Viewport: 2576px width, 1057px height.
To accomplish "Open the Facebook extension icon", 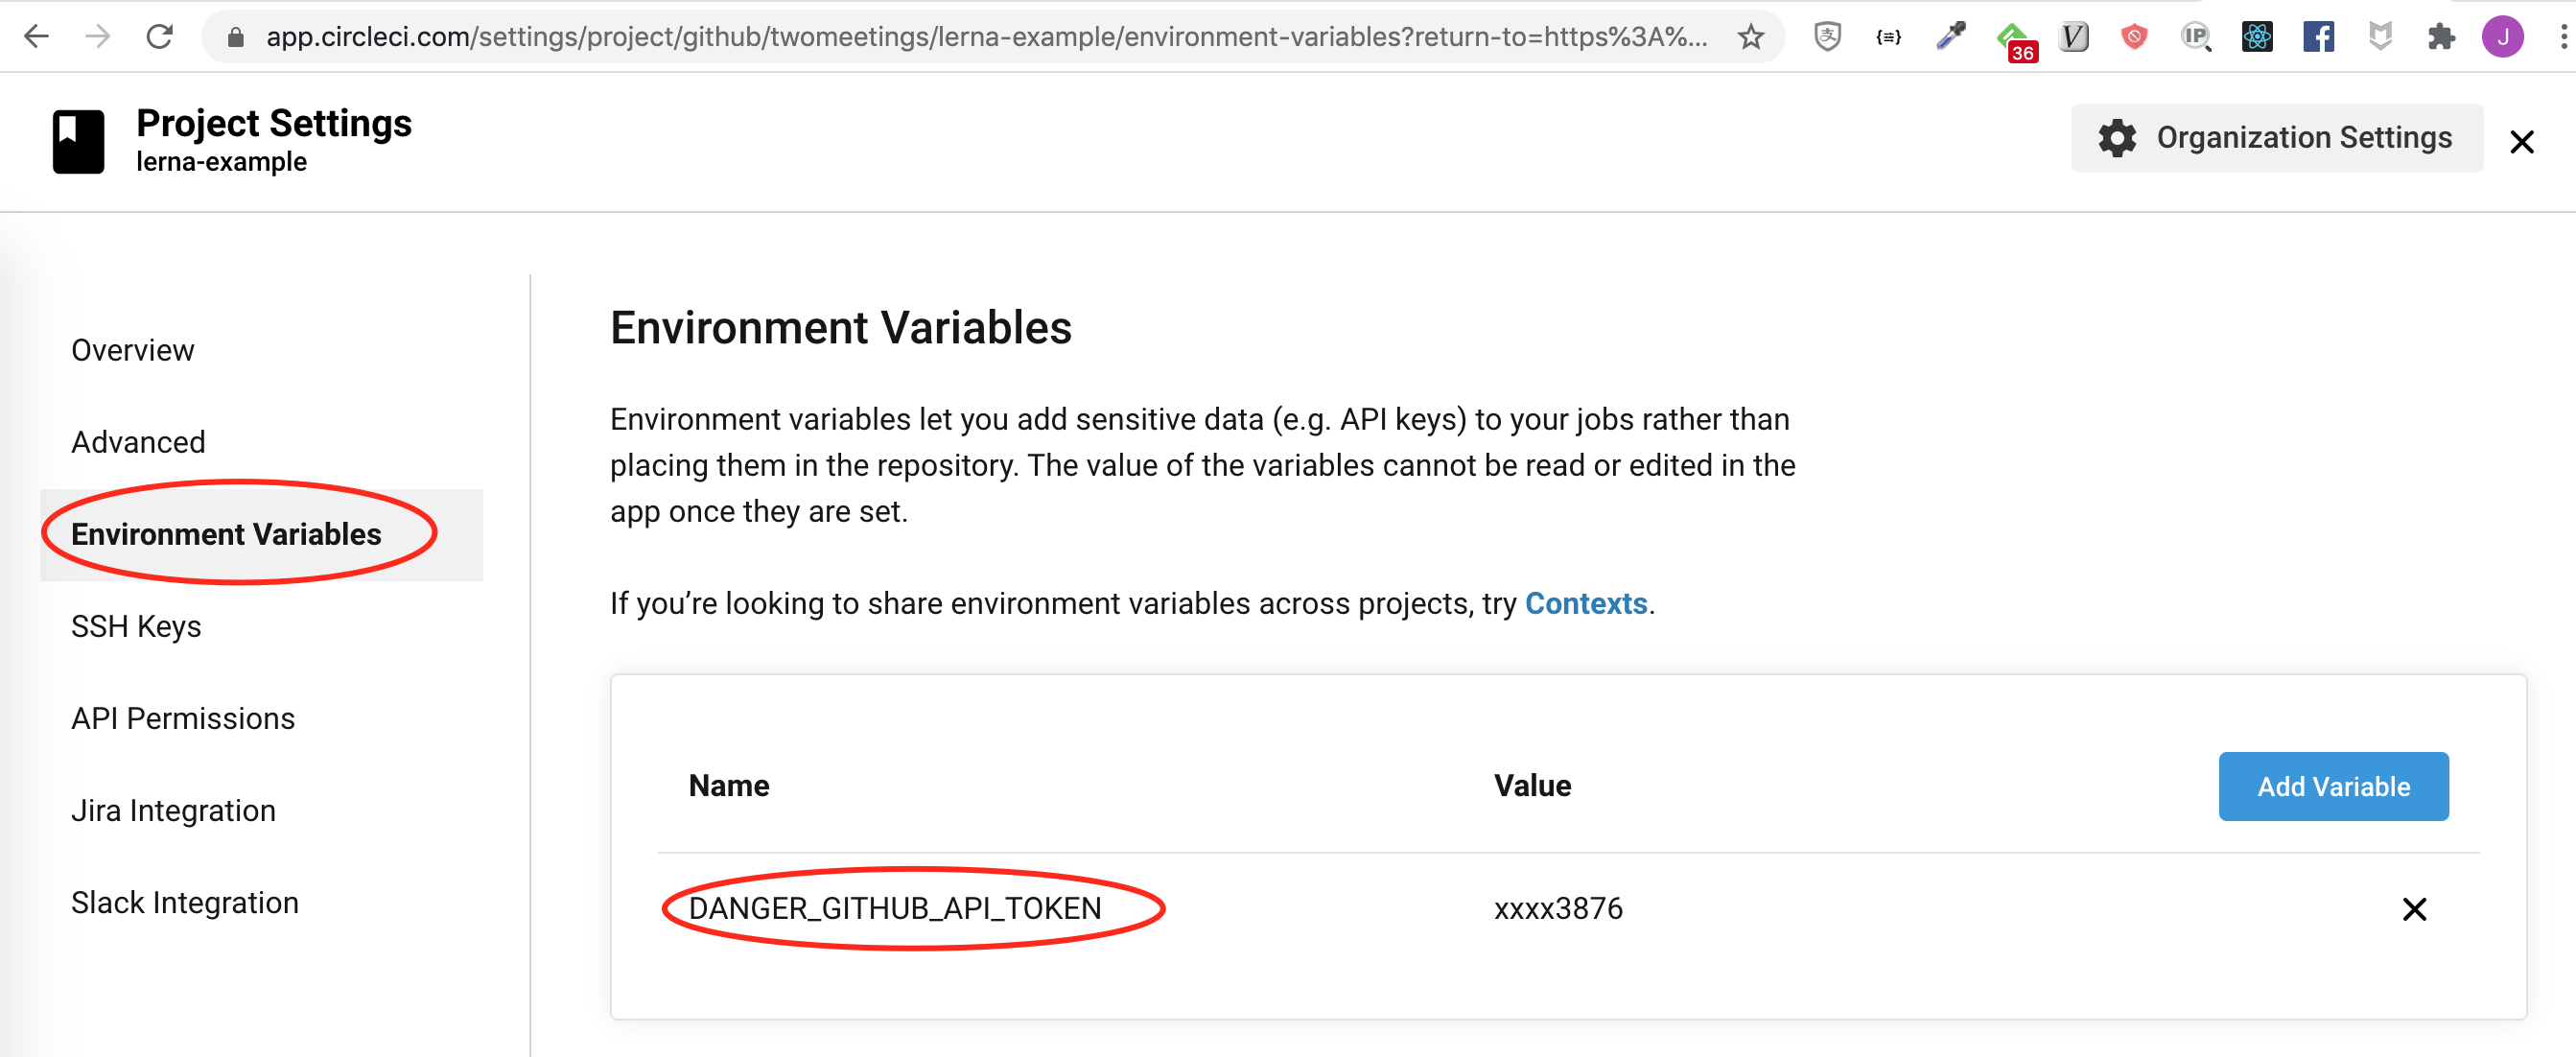I will 2317,37.
